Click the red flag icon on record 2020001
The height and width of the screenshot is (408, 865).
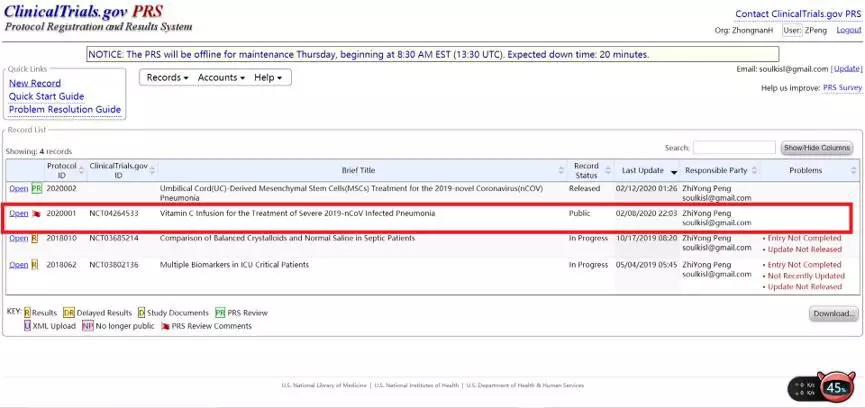click(x=36, y=214)
